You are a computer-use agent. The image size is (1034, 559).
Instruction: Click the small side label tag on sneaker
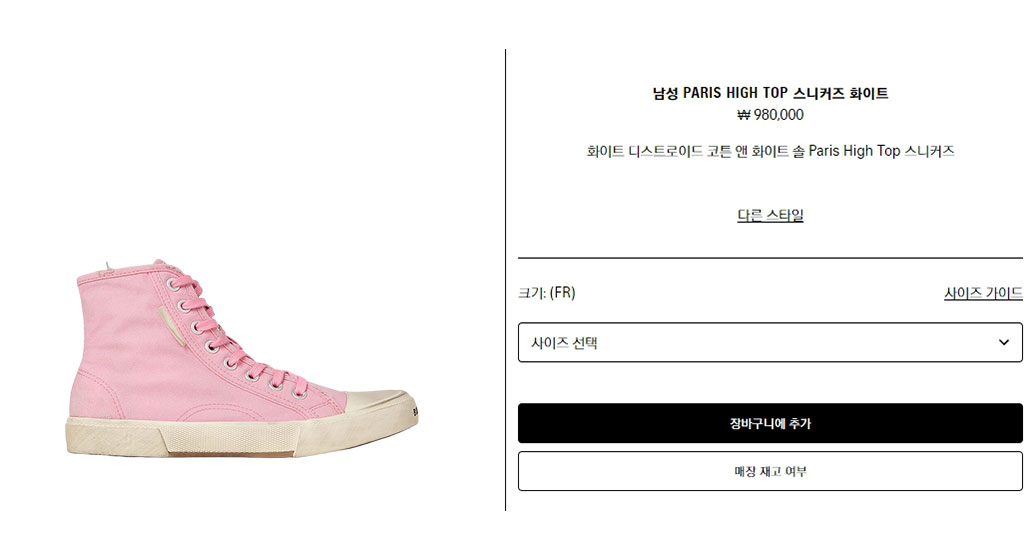pyautogui.click(x=170, y=326)
